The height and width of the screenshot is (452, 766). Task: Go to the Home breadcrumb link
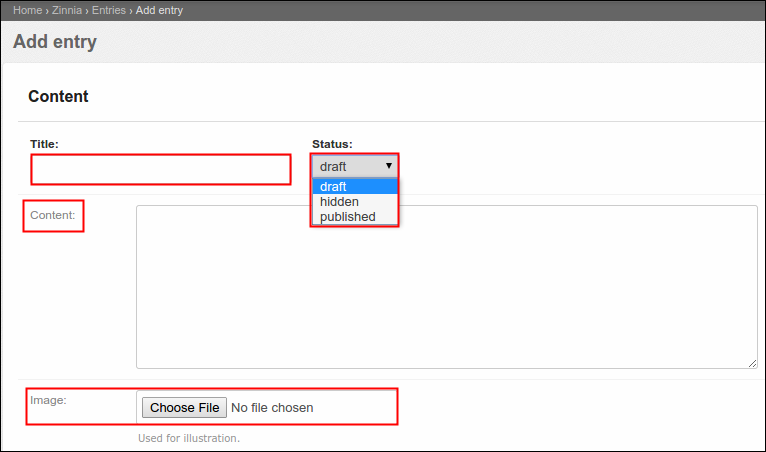tap(27, 10)
